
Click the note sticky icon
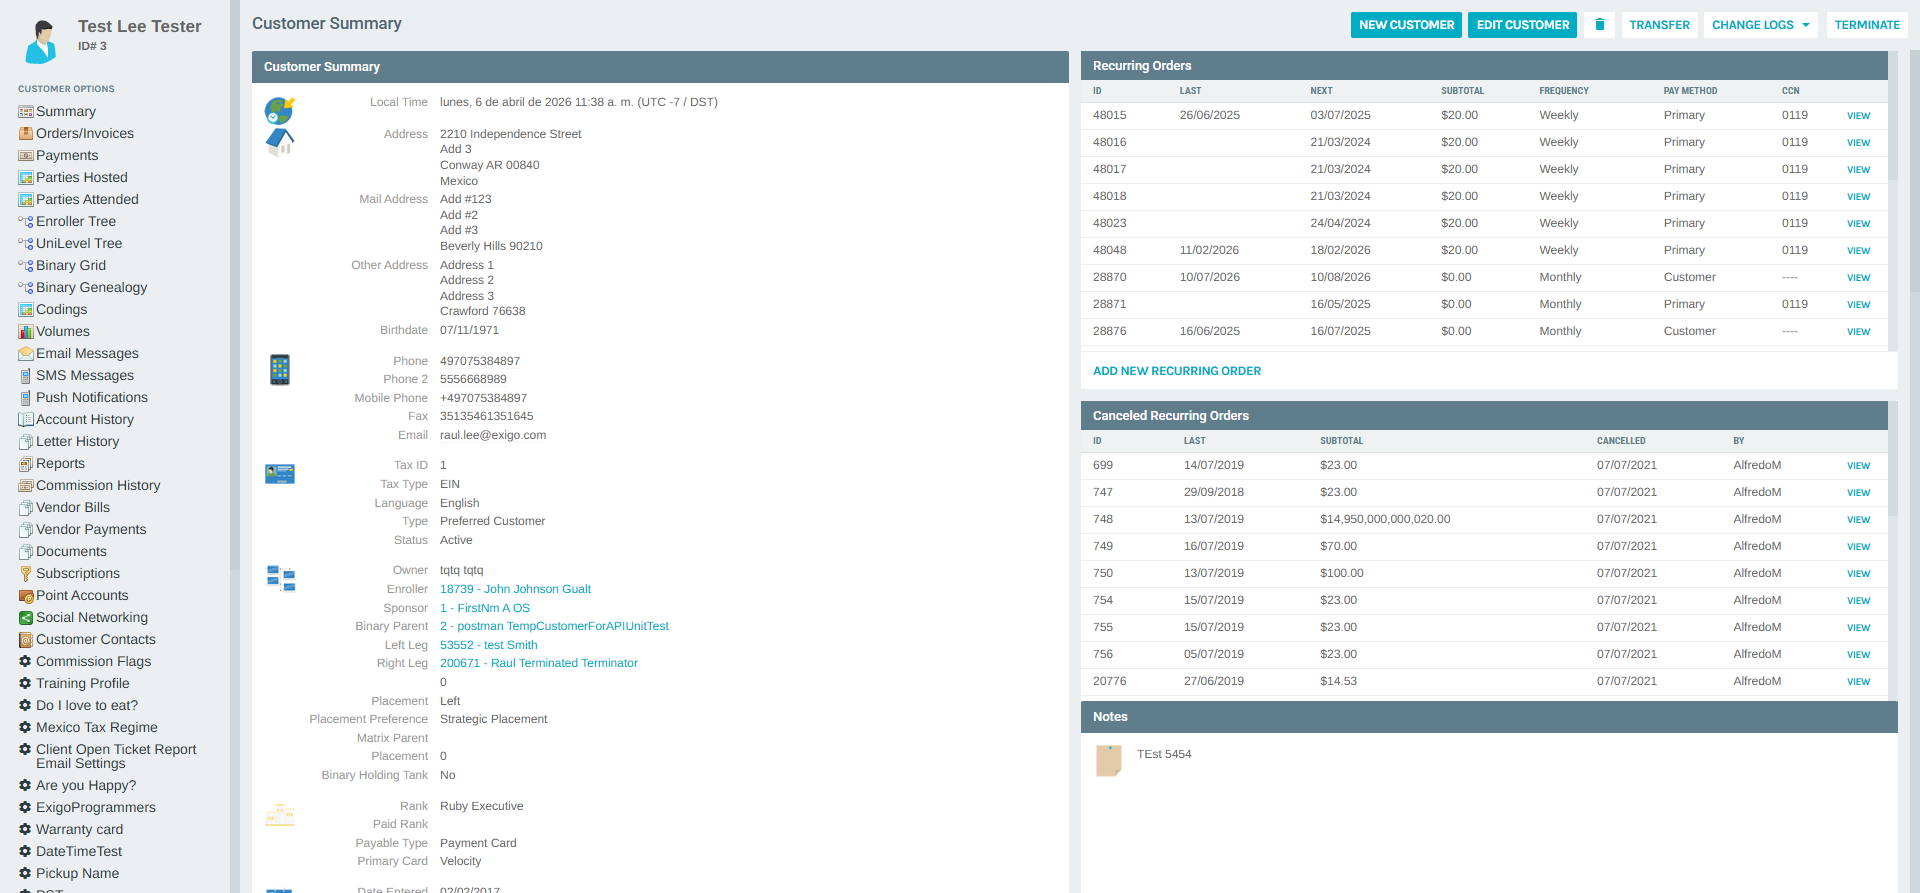1108,761
